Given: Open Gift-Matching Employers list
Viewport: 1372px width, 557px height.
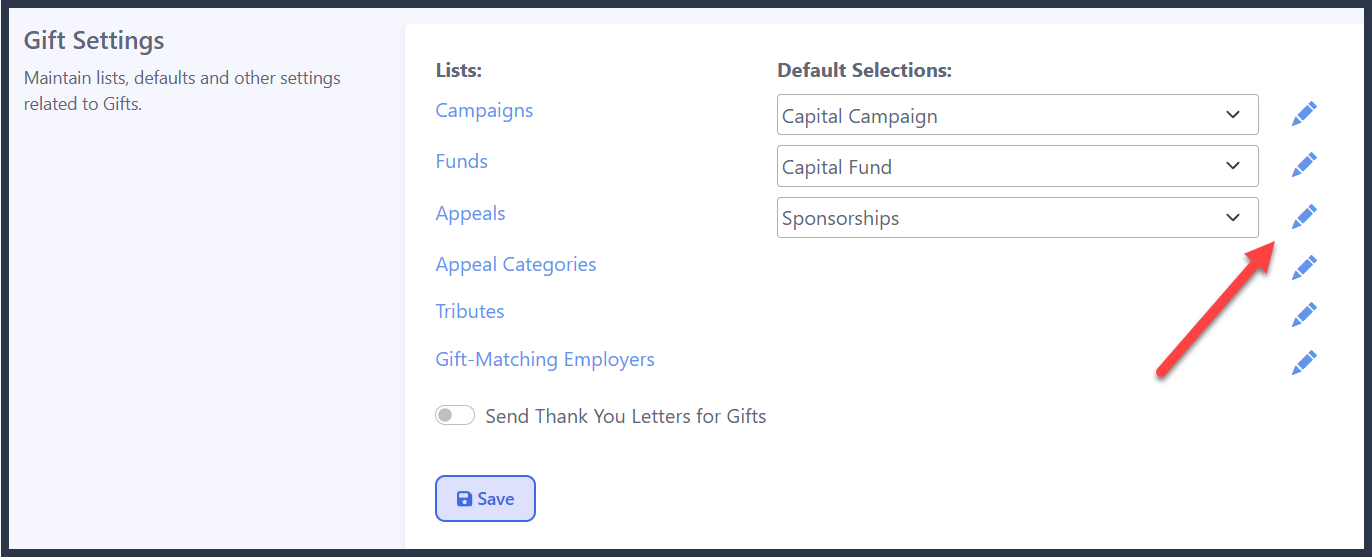Looking at the screenshot, I should [x=545, y=359].
